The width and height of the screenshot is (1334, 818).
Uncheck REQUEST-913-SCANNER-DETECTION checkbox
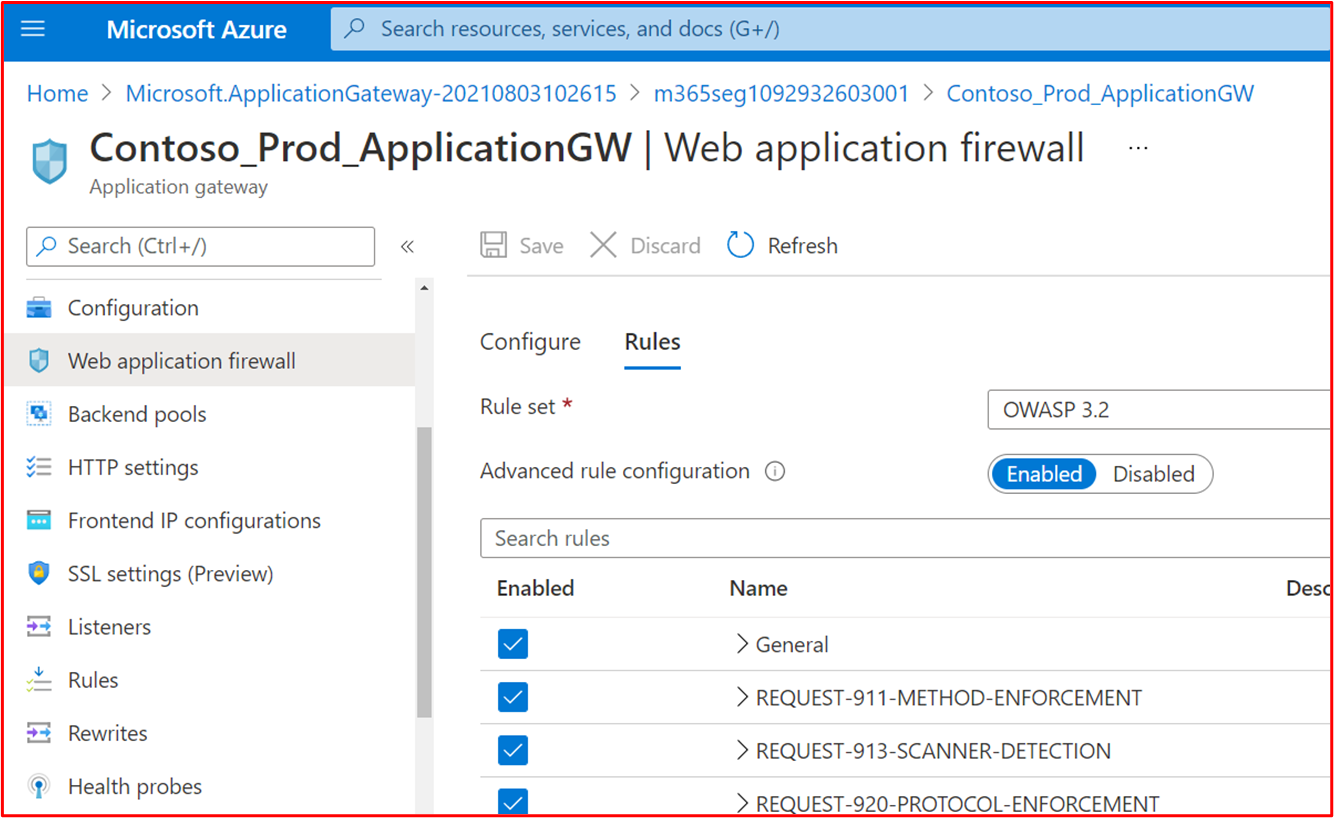[513, 750]
